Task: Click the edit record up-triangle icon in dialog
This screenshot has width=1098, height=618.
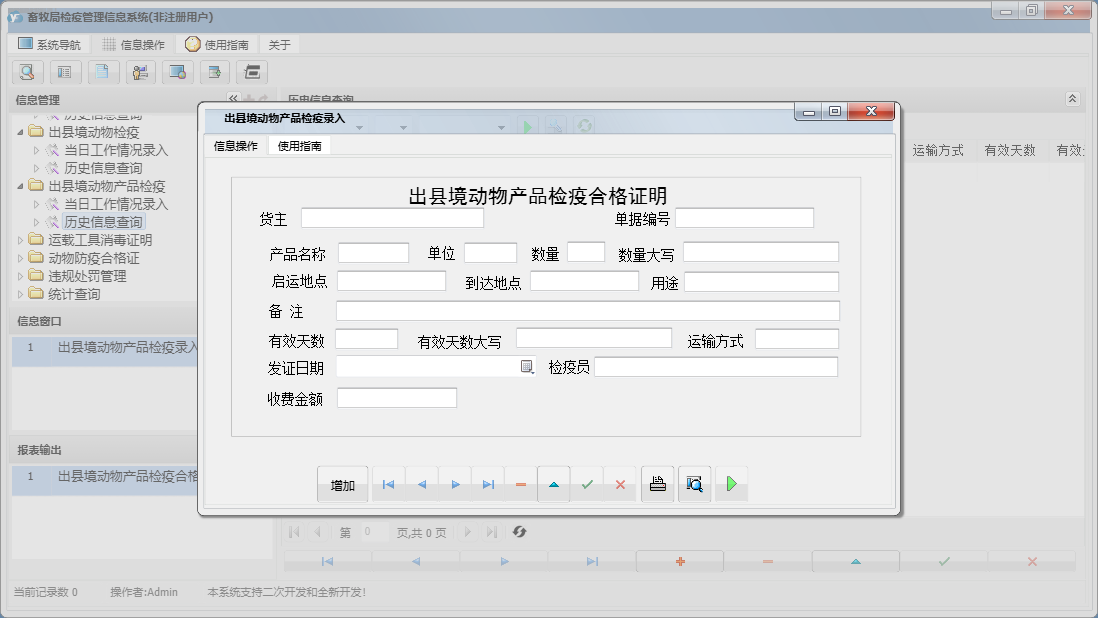Action: pos(554,484)
